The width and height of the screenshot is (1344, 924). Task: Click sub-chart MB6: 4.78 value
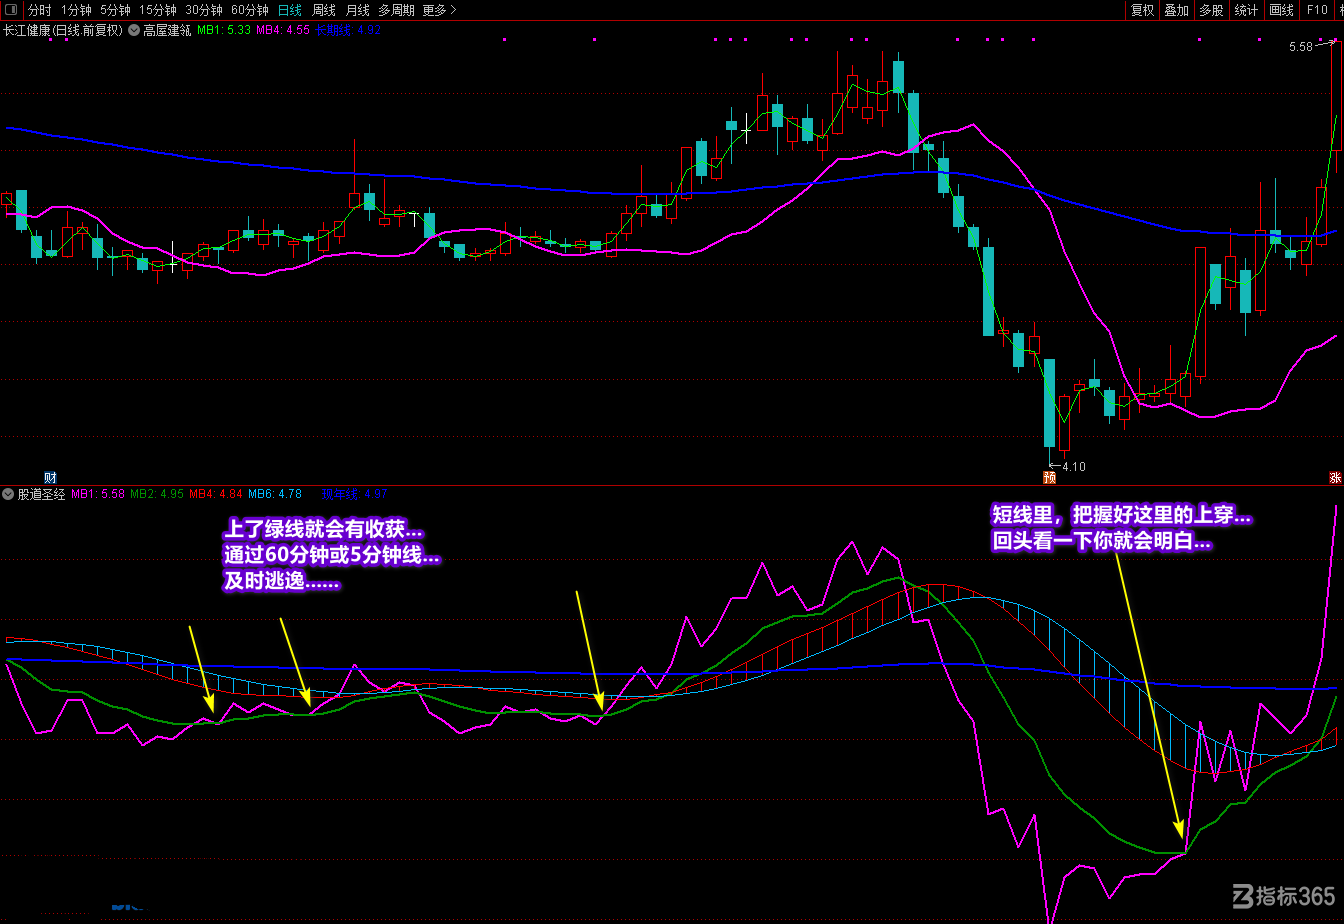click(275, 494)
